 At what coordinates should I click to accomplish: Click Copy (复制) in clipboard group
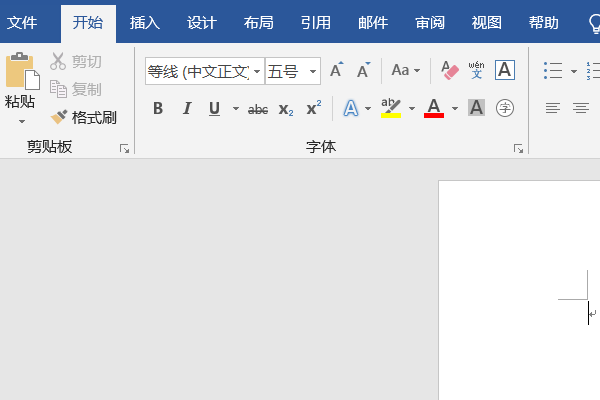(76, 89)
